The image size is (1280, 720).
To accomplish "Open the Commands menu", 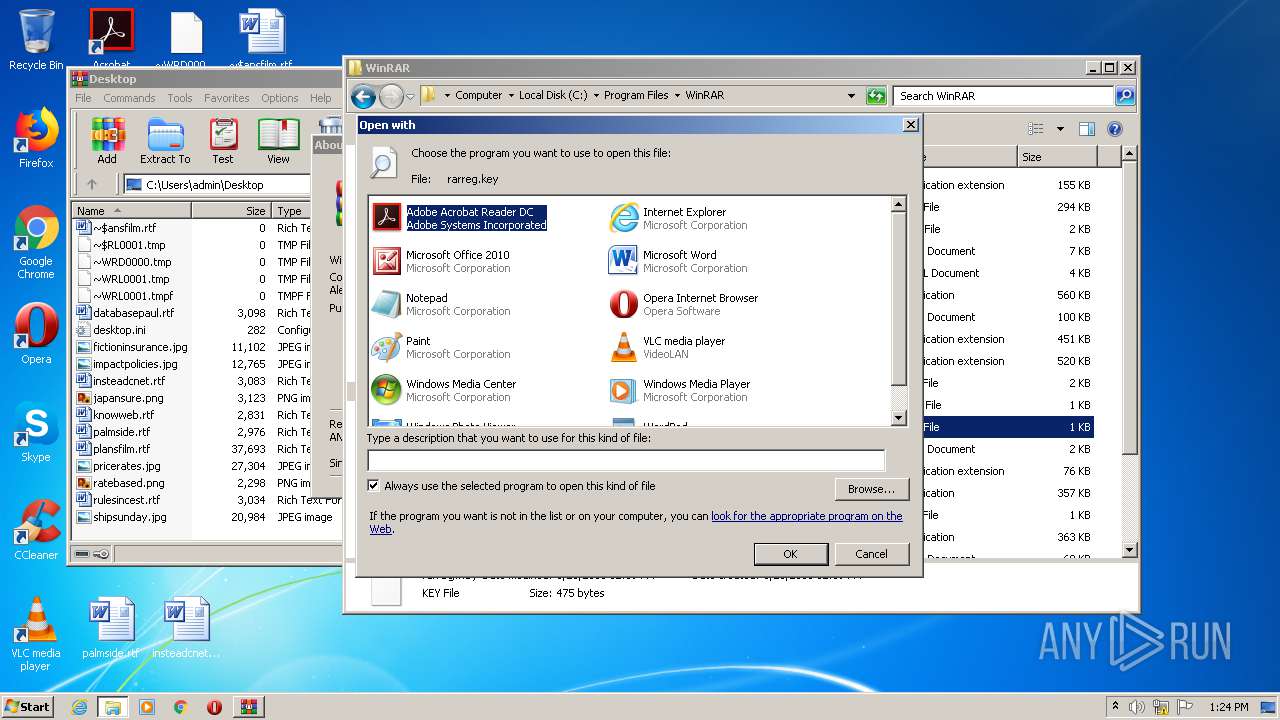I will [129, 98].
